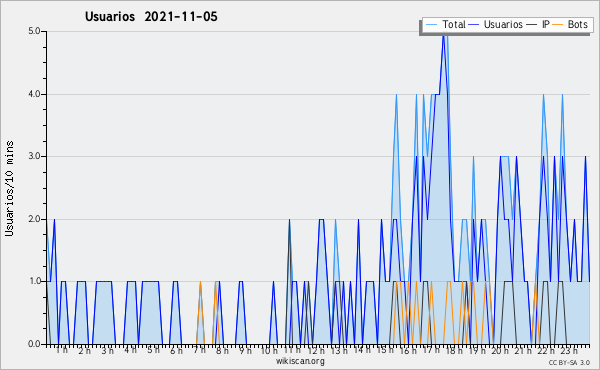Click the '17 h' x-axis label
Image resolution: width=600 pixels, height=370 pixels.
[431, 350]
